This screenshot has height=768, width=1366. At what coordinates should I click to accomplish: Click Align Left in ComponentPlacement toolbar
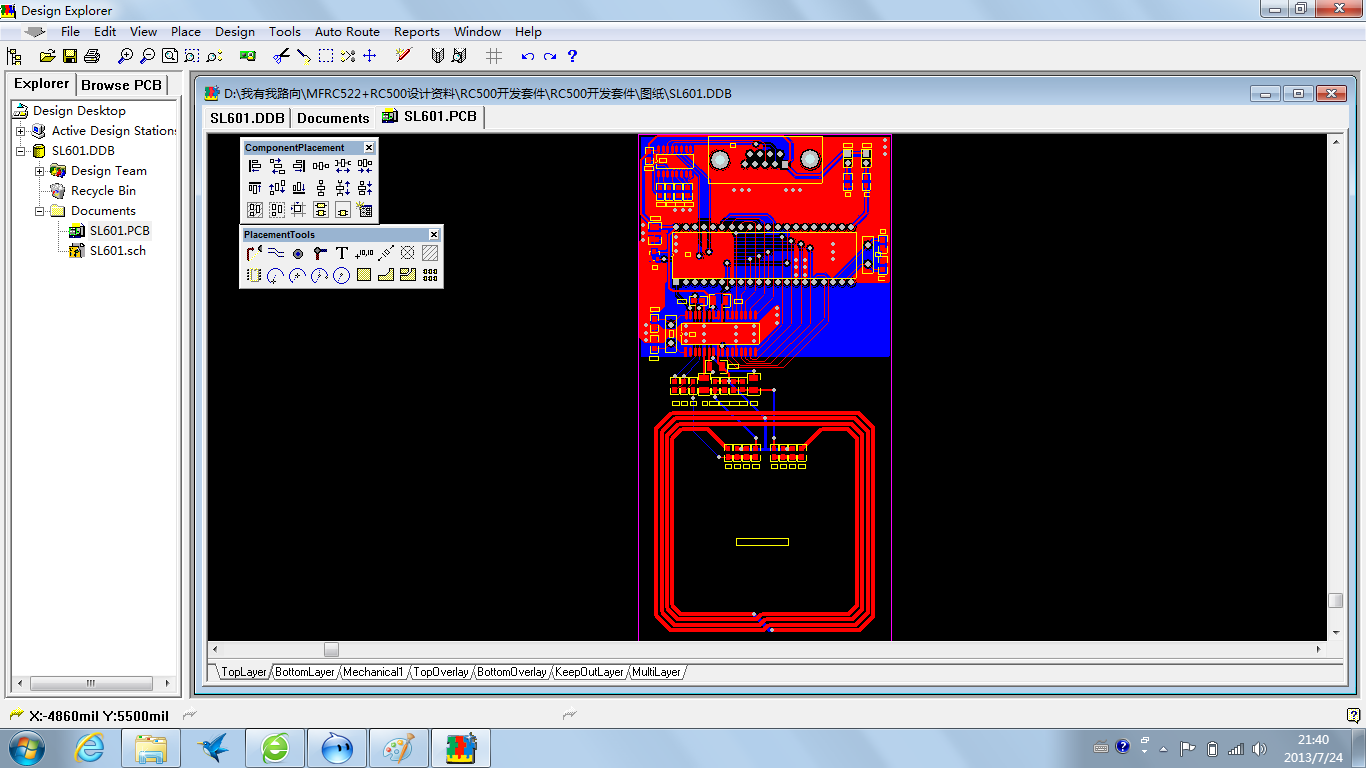click(255, 166)
